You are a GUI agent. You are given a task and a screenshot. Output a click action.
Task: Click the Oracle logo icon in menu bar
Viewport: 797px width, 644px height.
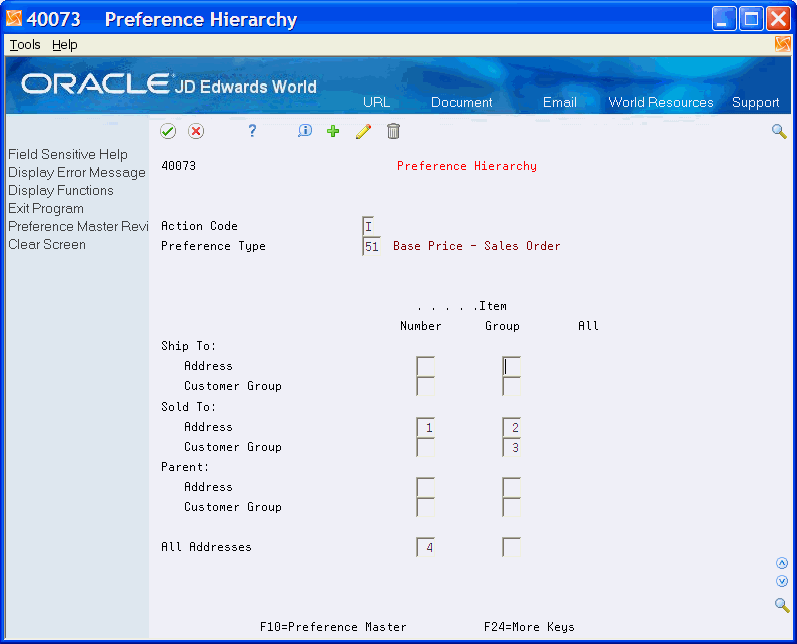click(x=783, y=44)
